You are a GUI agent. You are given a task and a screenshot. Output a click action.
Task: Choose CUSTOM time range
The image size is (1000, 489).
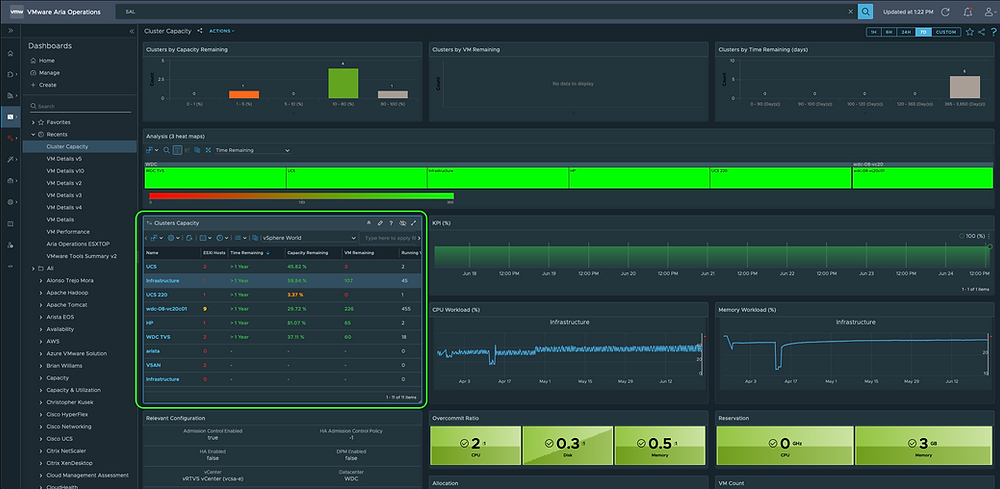pos(946,32)
